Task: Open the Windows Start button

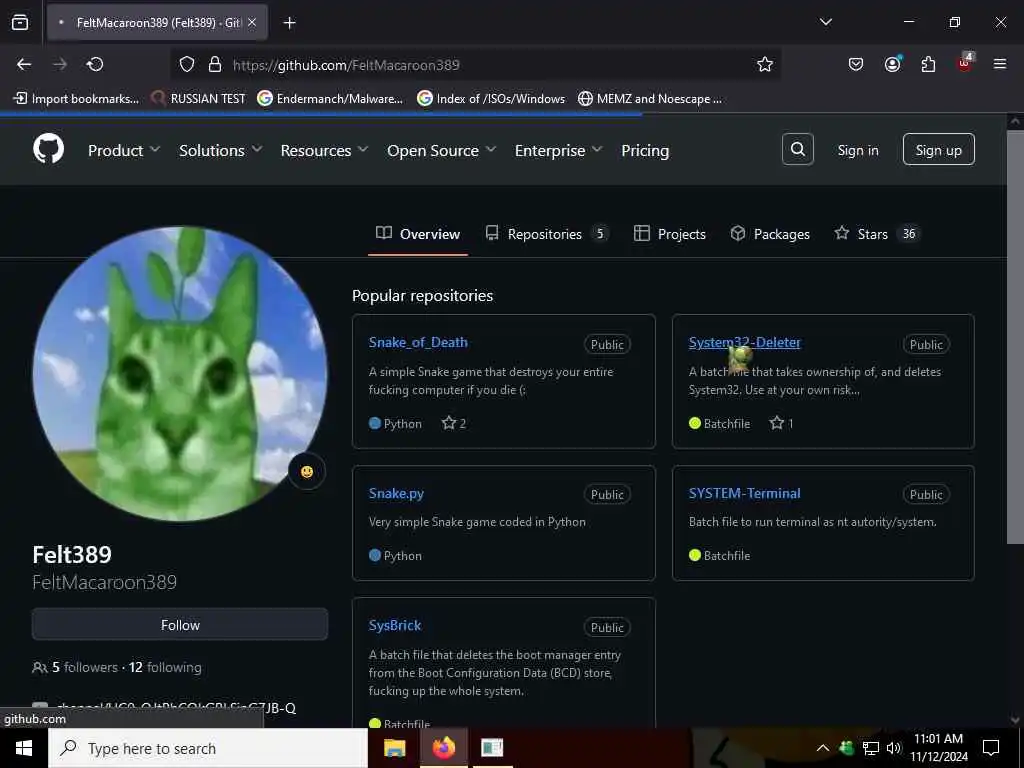Action: (x=24, y=748)
